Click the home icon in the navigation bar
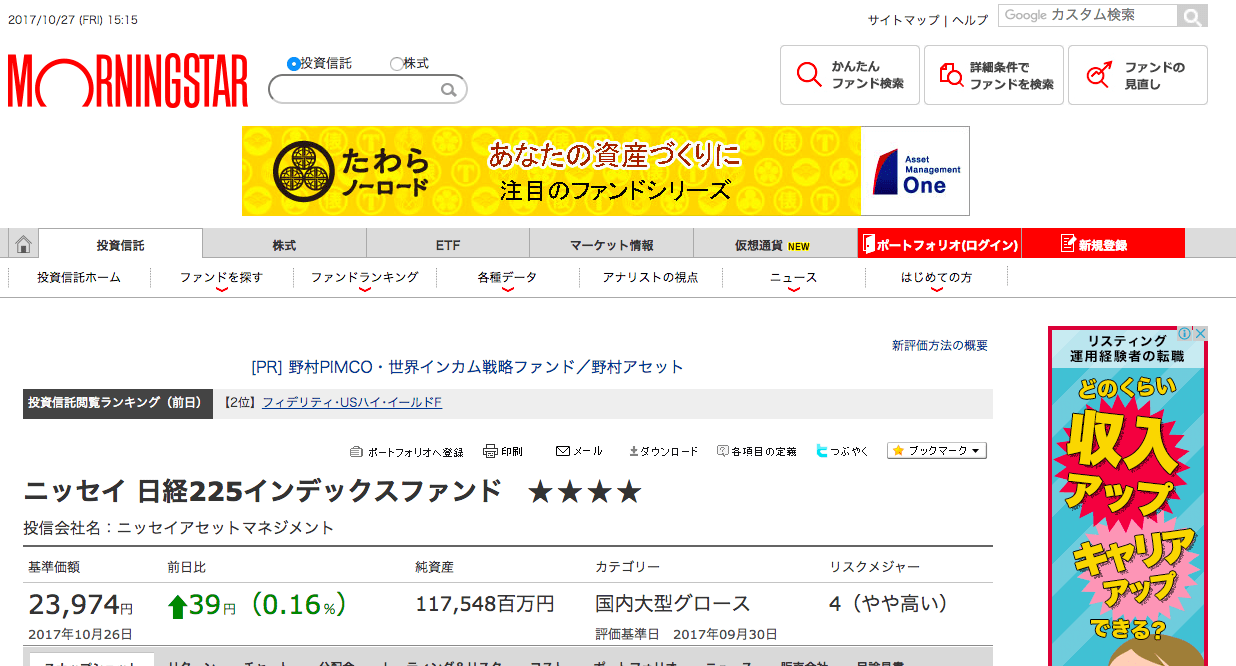Image resolution: width=1236 pixels, height=666 pixels. point(21,243)
